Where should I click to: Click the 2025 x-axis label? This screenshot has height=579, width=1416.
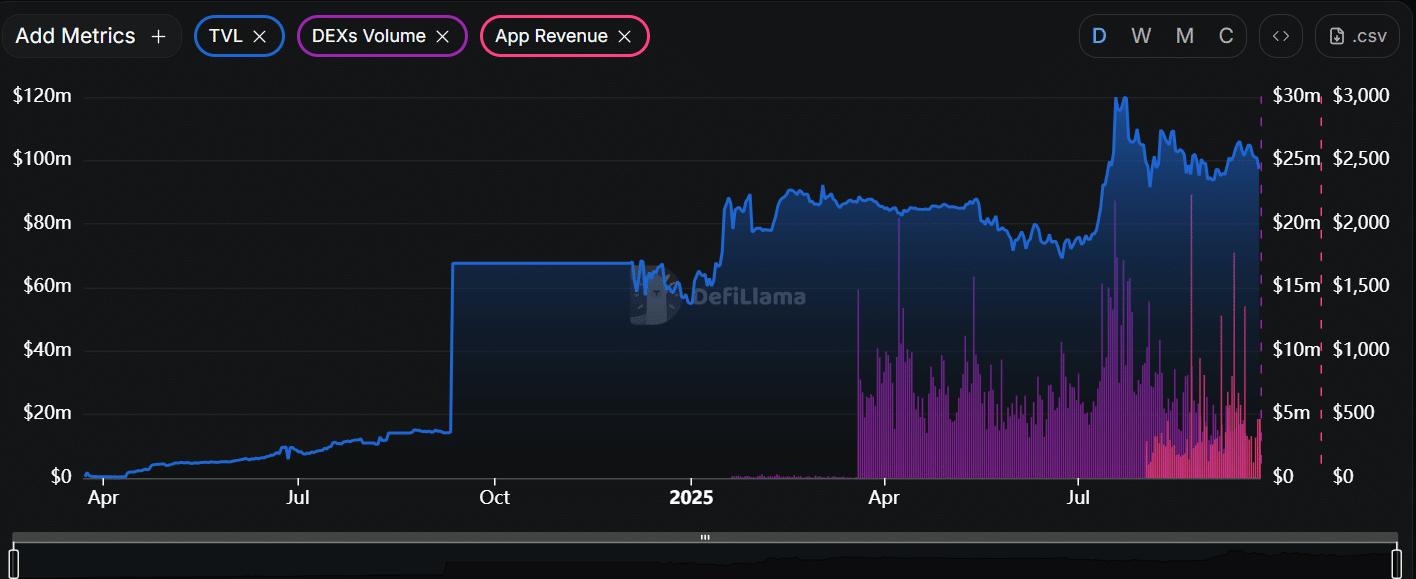point(691,497)
